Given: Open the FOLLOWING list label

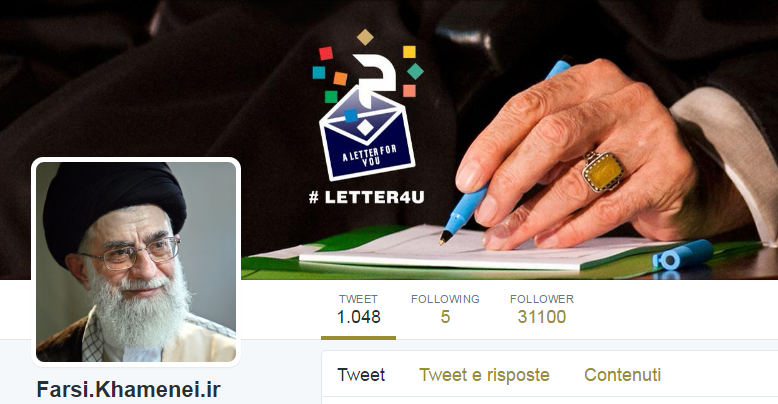Looking at the screenshot, I should pos(445,299).
